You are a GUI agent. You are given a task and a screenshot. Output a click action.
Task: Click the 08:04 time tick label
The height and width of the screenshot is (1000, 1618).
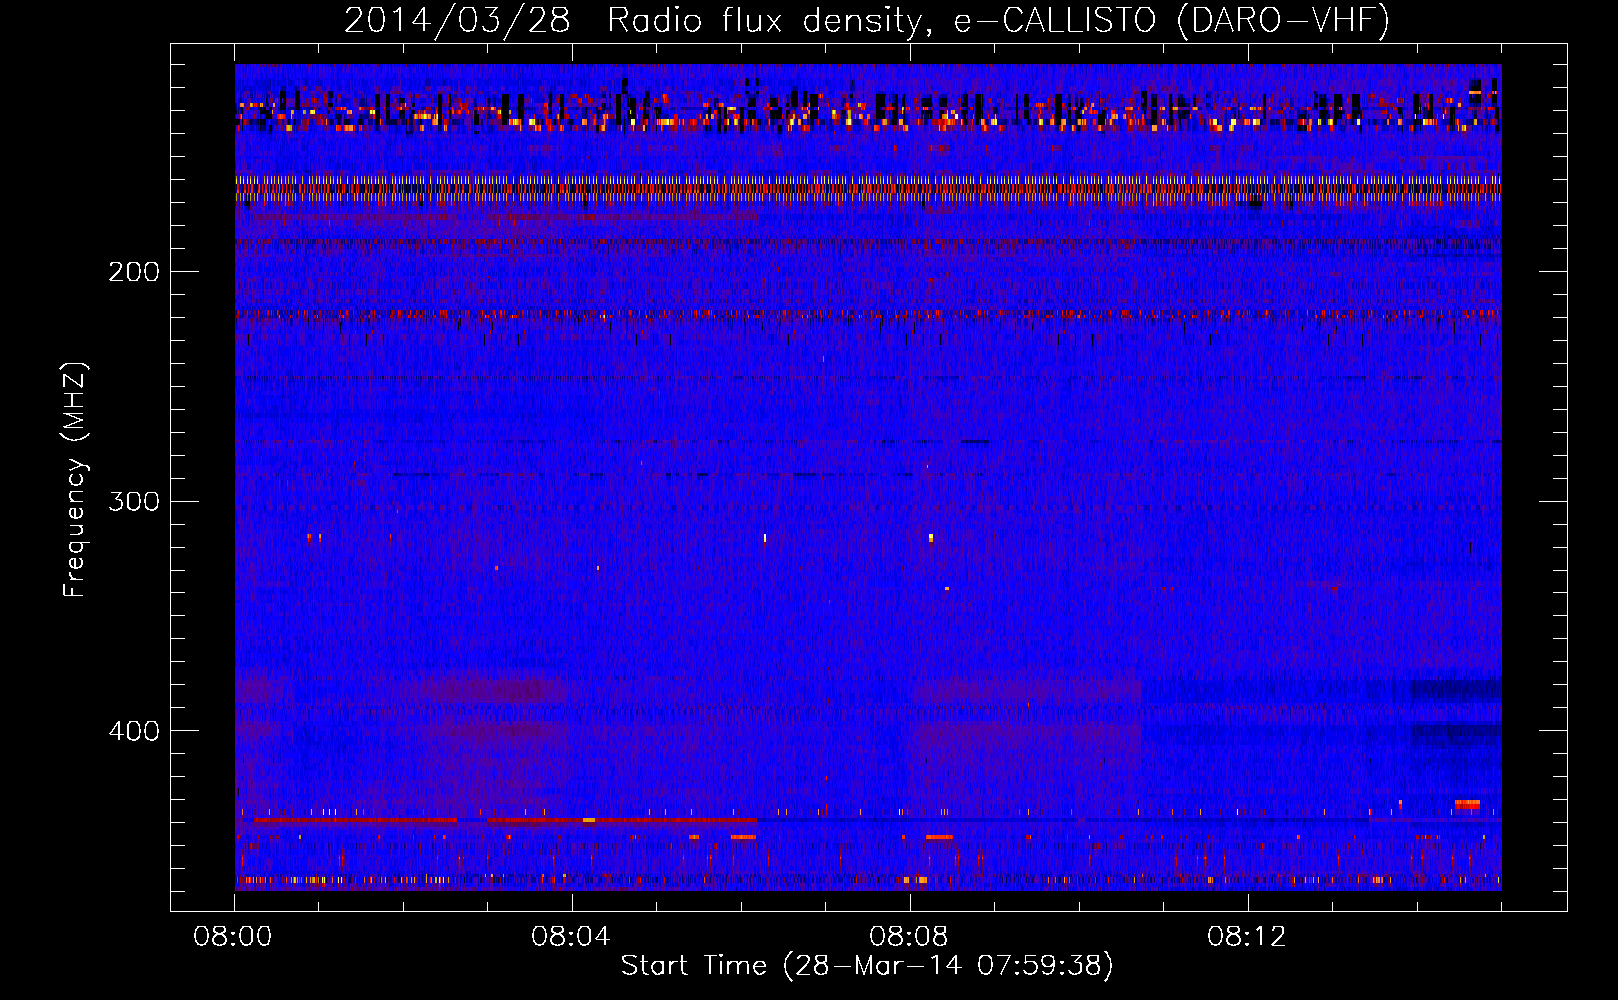[571, 937]
